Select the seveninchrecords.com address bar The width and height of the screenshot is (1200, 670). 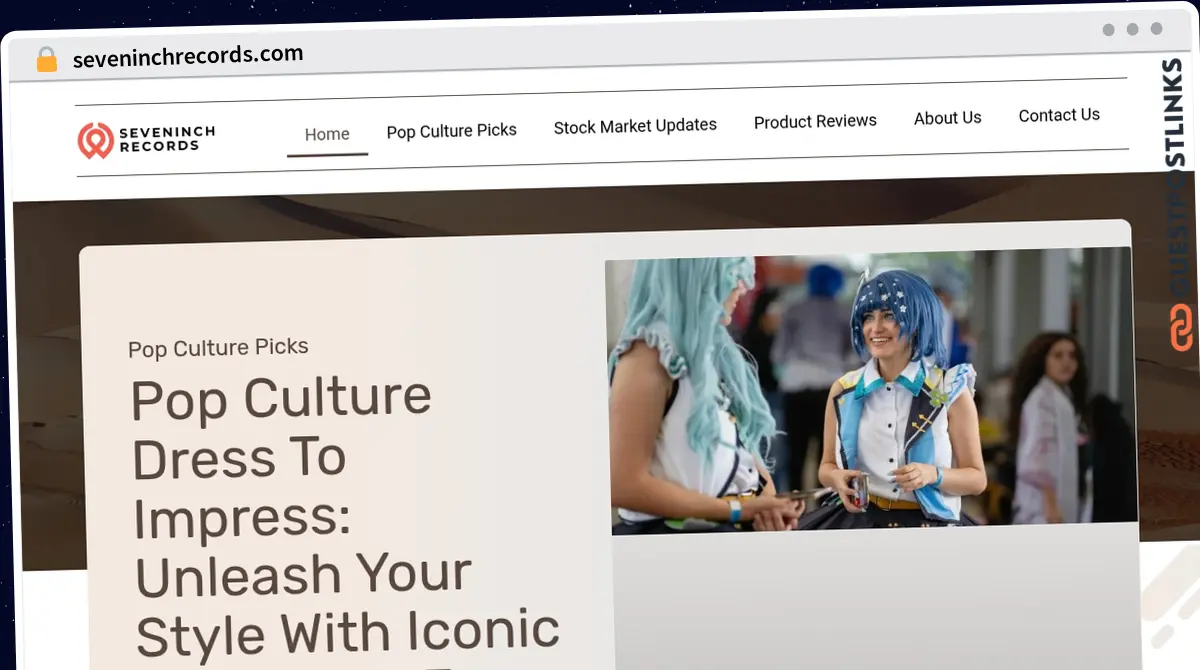coord(186,54)
